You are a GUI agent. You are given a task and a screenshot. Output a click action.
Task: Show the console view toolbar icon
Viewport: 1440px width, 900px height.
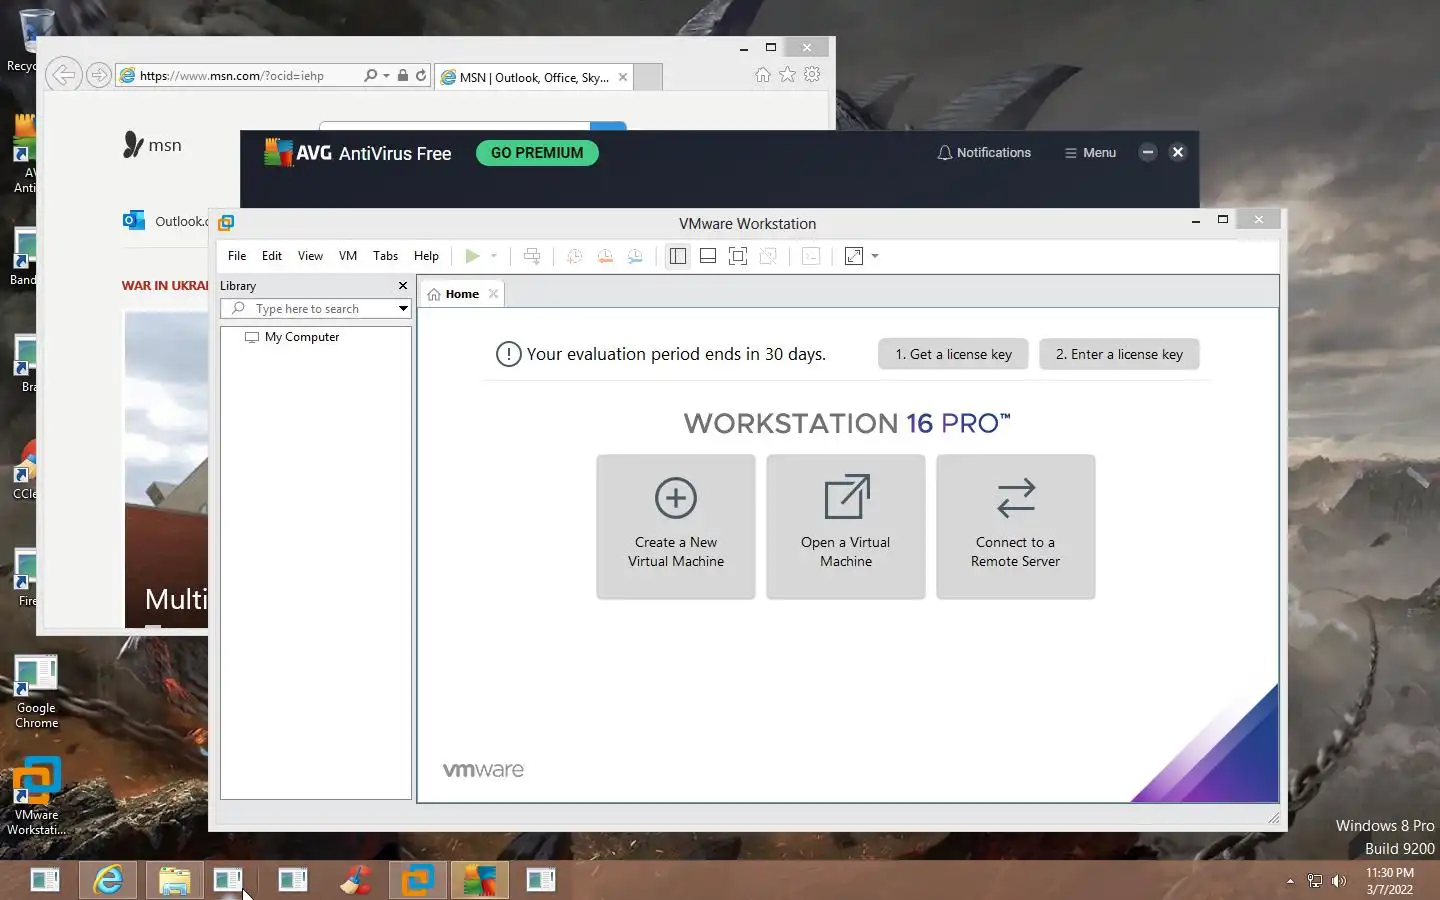811,256
